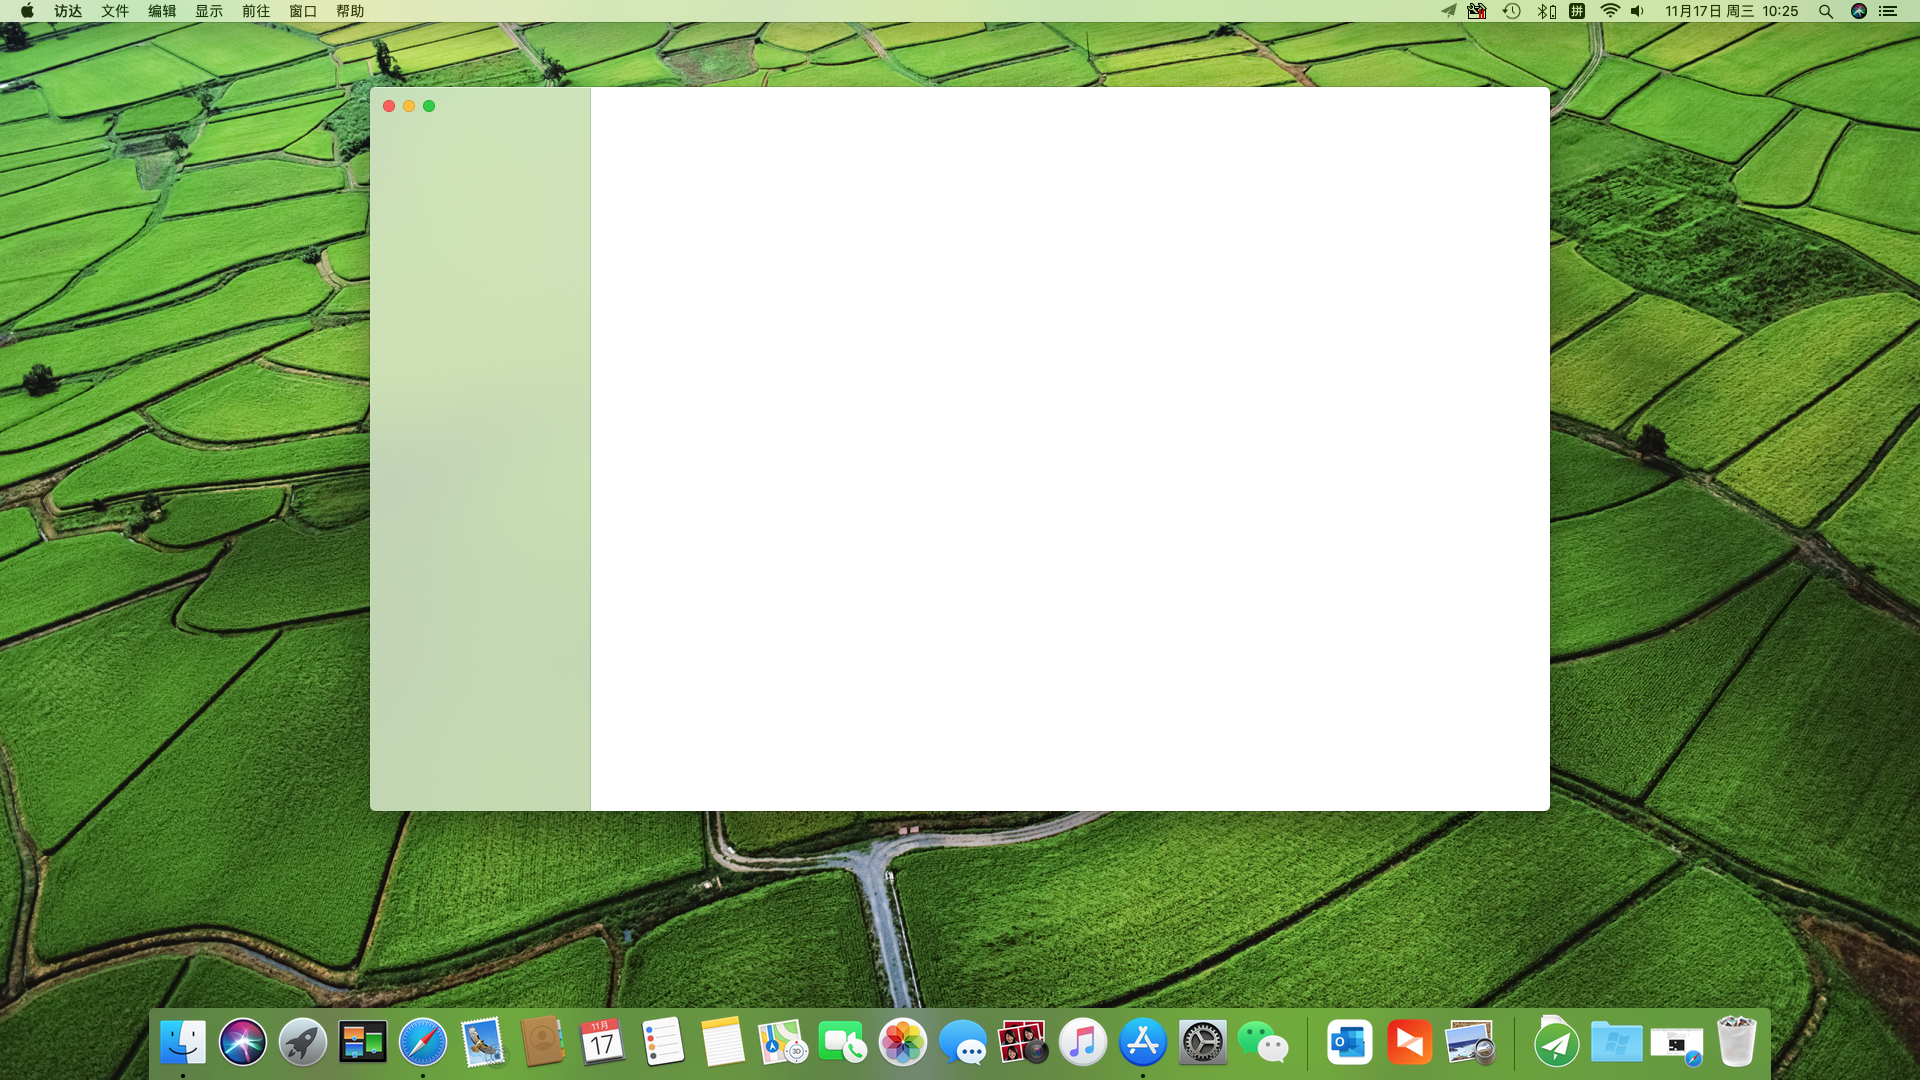Image resolution: width=1920 pixels, height=1080 pixels.
Task: Open the 前往 menu
Action: [x=256, y=11]
